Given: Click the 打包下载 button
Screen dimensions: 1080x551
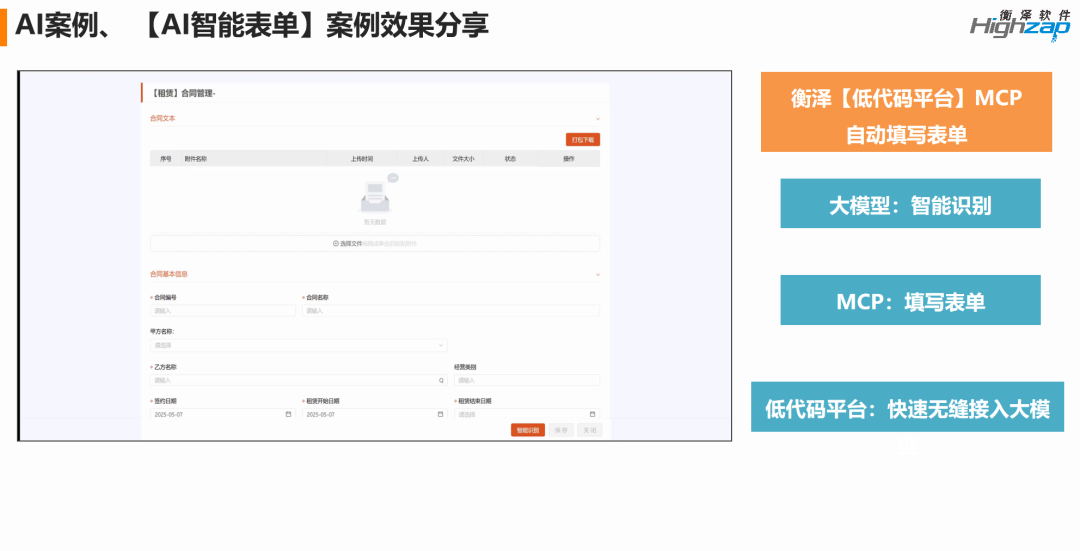Looking at the screenshot, I should pos(583,140).
